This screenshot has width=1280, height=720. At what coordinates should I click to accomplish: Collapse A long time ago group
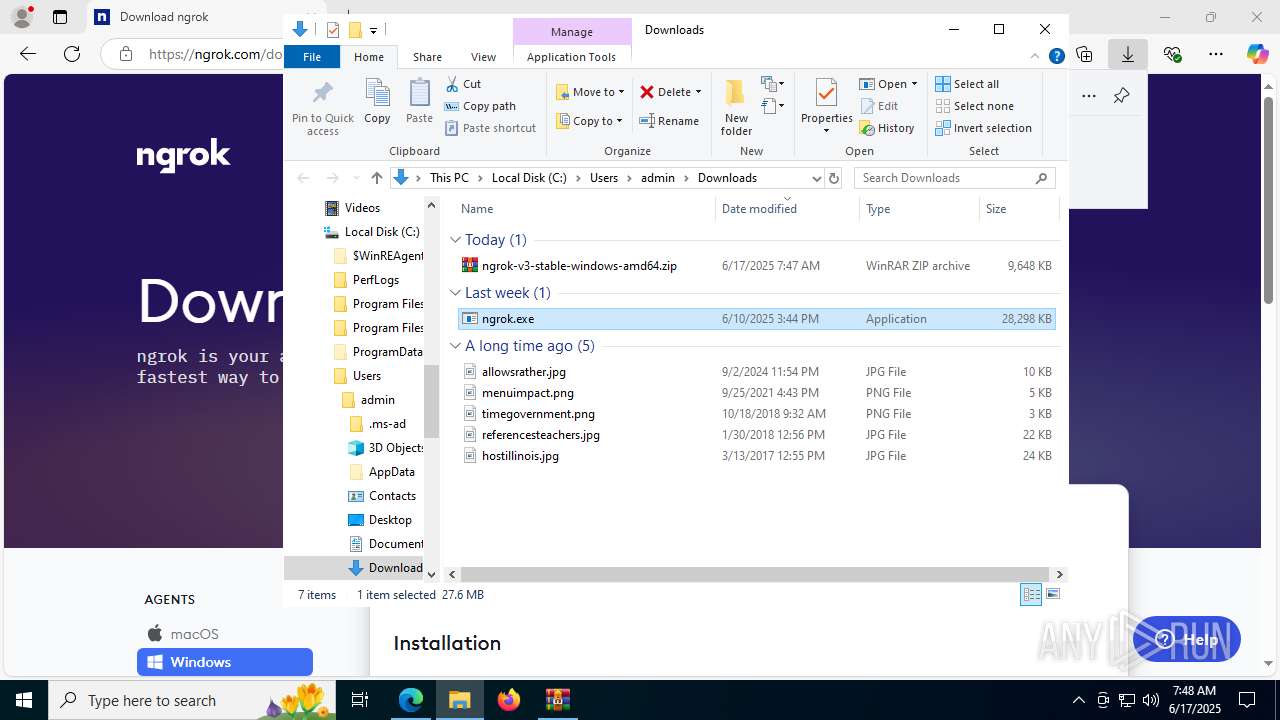[x=455, y=346]
